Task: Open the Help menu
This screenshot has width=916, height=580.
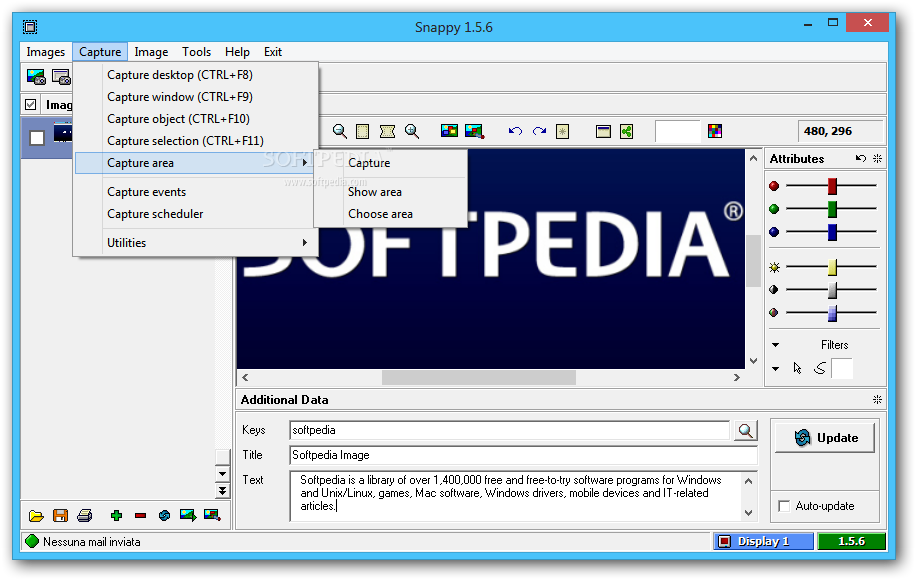Action: pos(237,51)
